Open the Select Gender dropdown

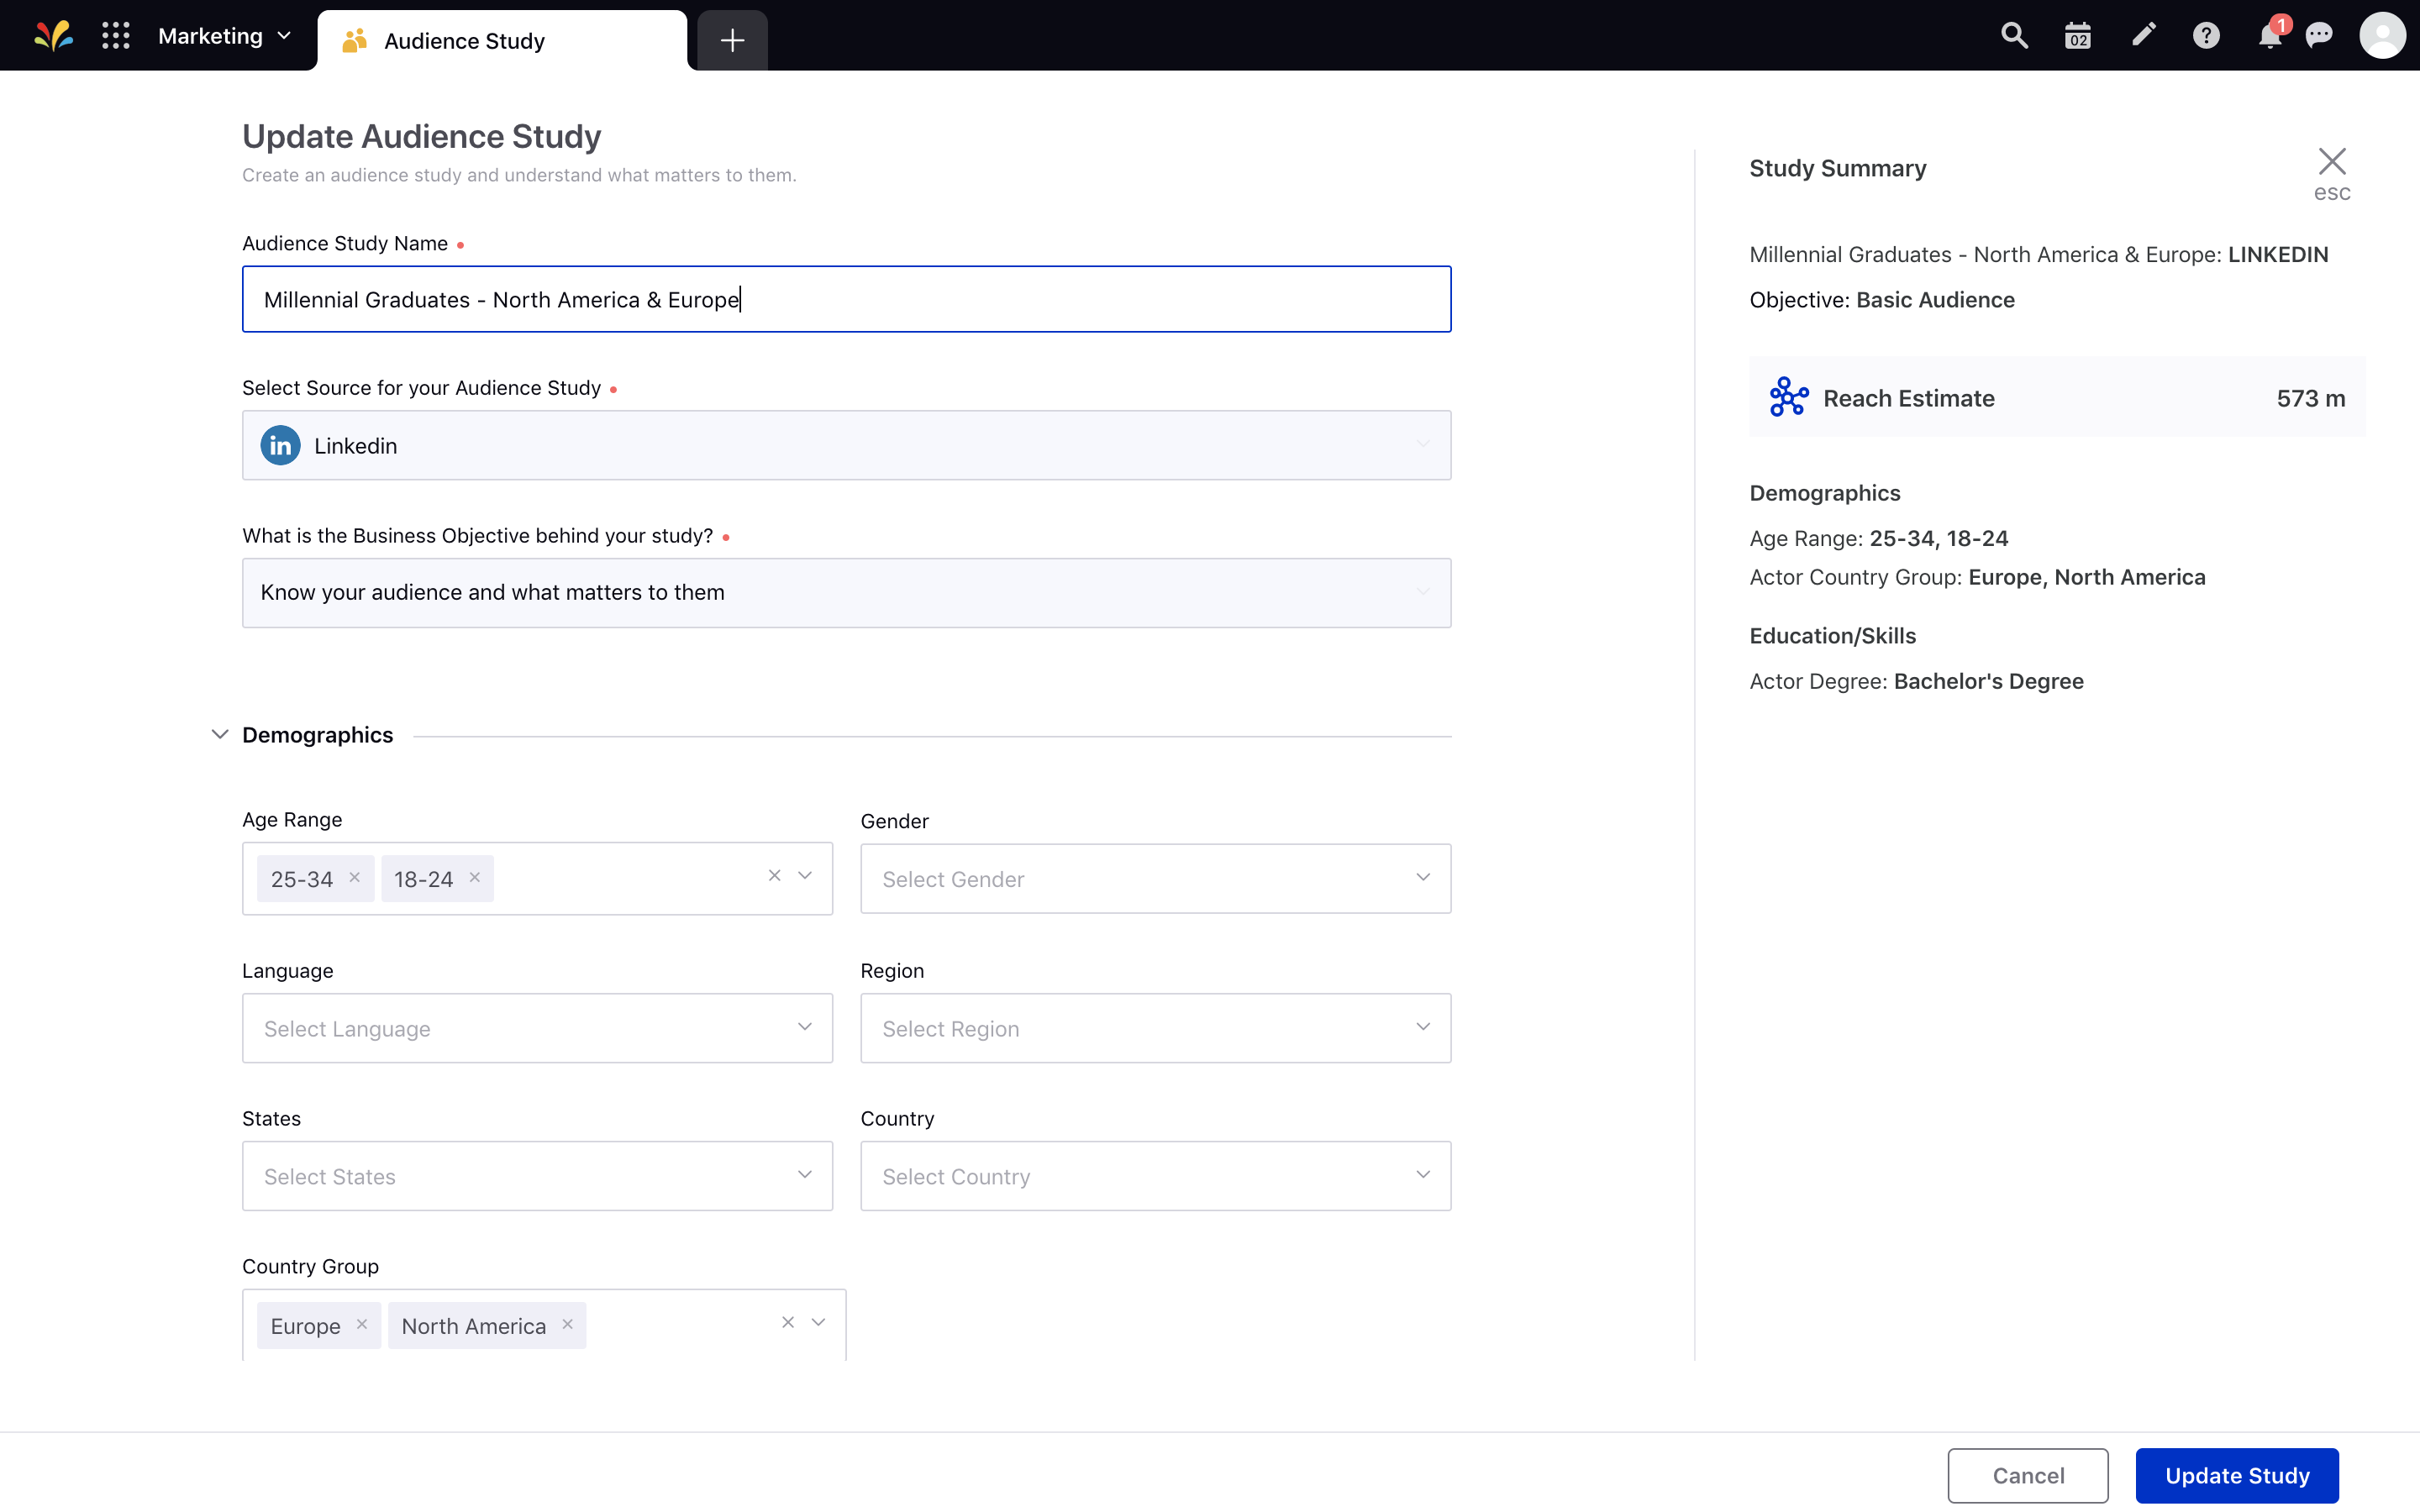click(1155, 878)
